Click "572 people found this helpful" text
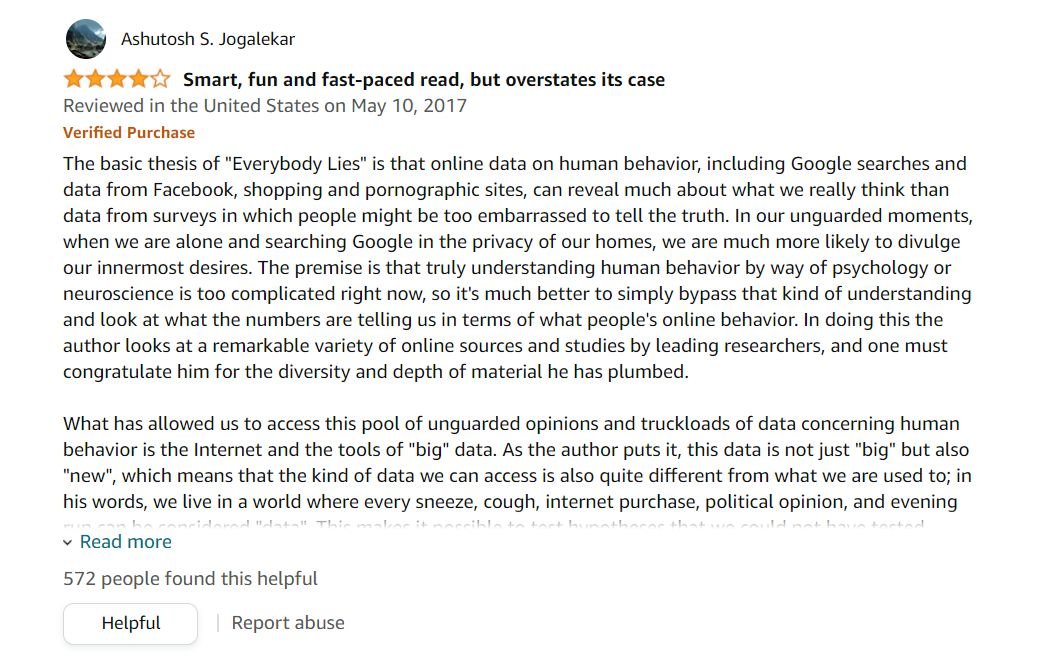Viewport: 1052px width, 664px height. click(190, 579)
